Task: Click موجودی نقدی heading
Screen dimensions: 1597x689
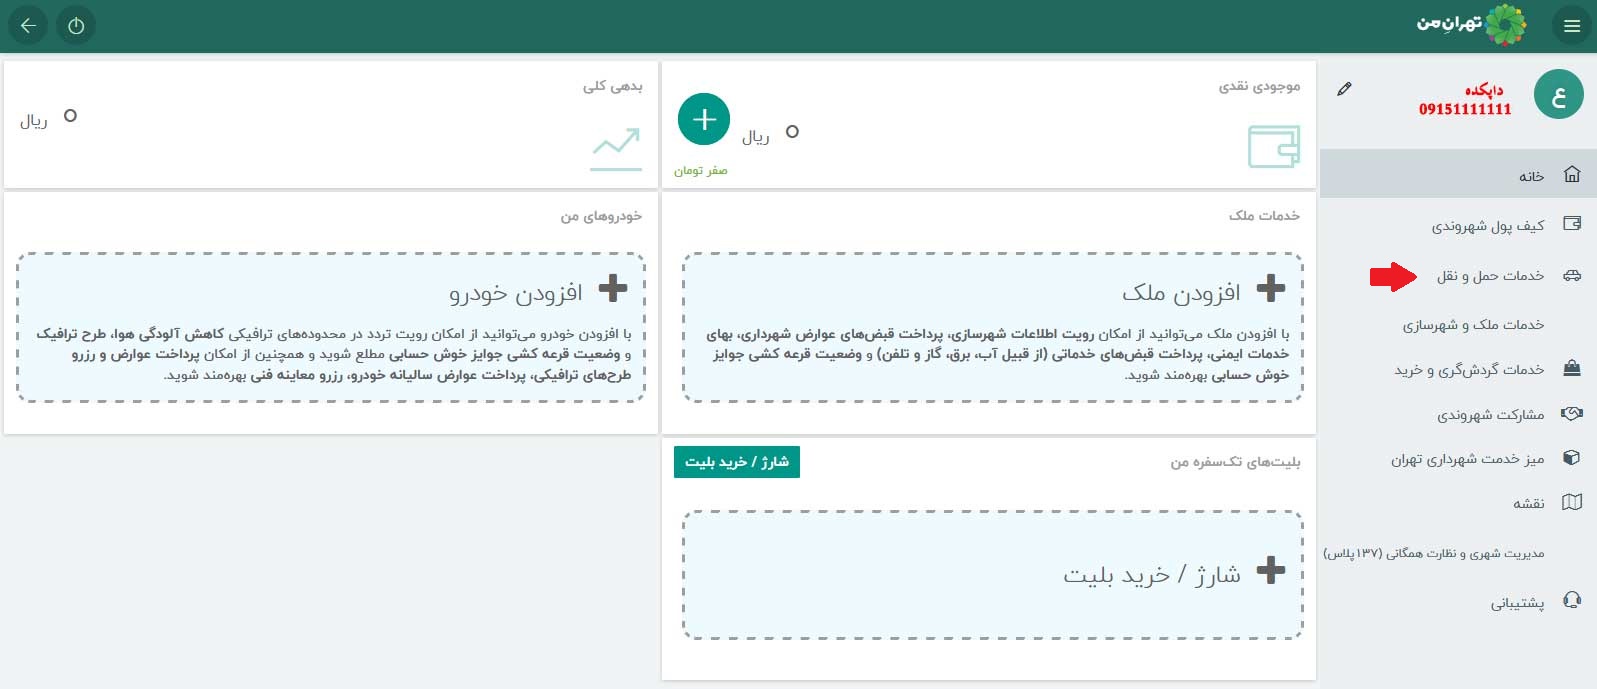Action: coord(1259,86)
